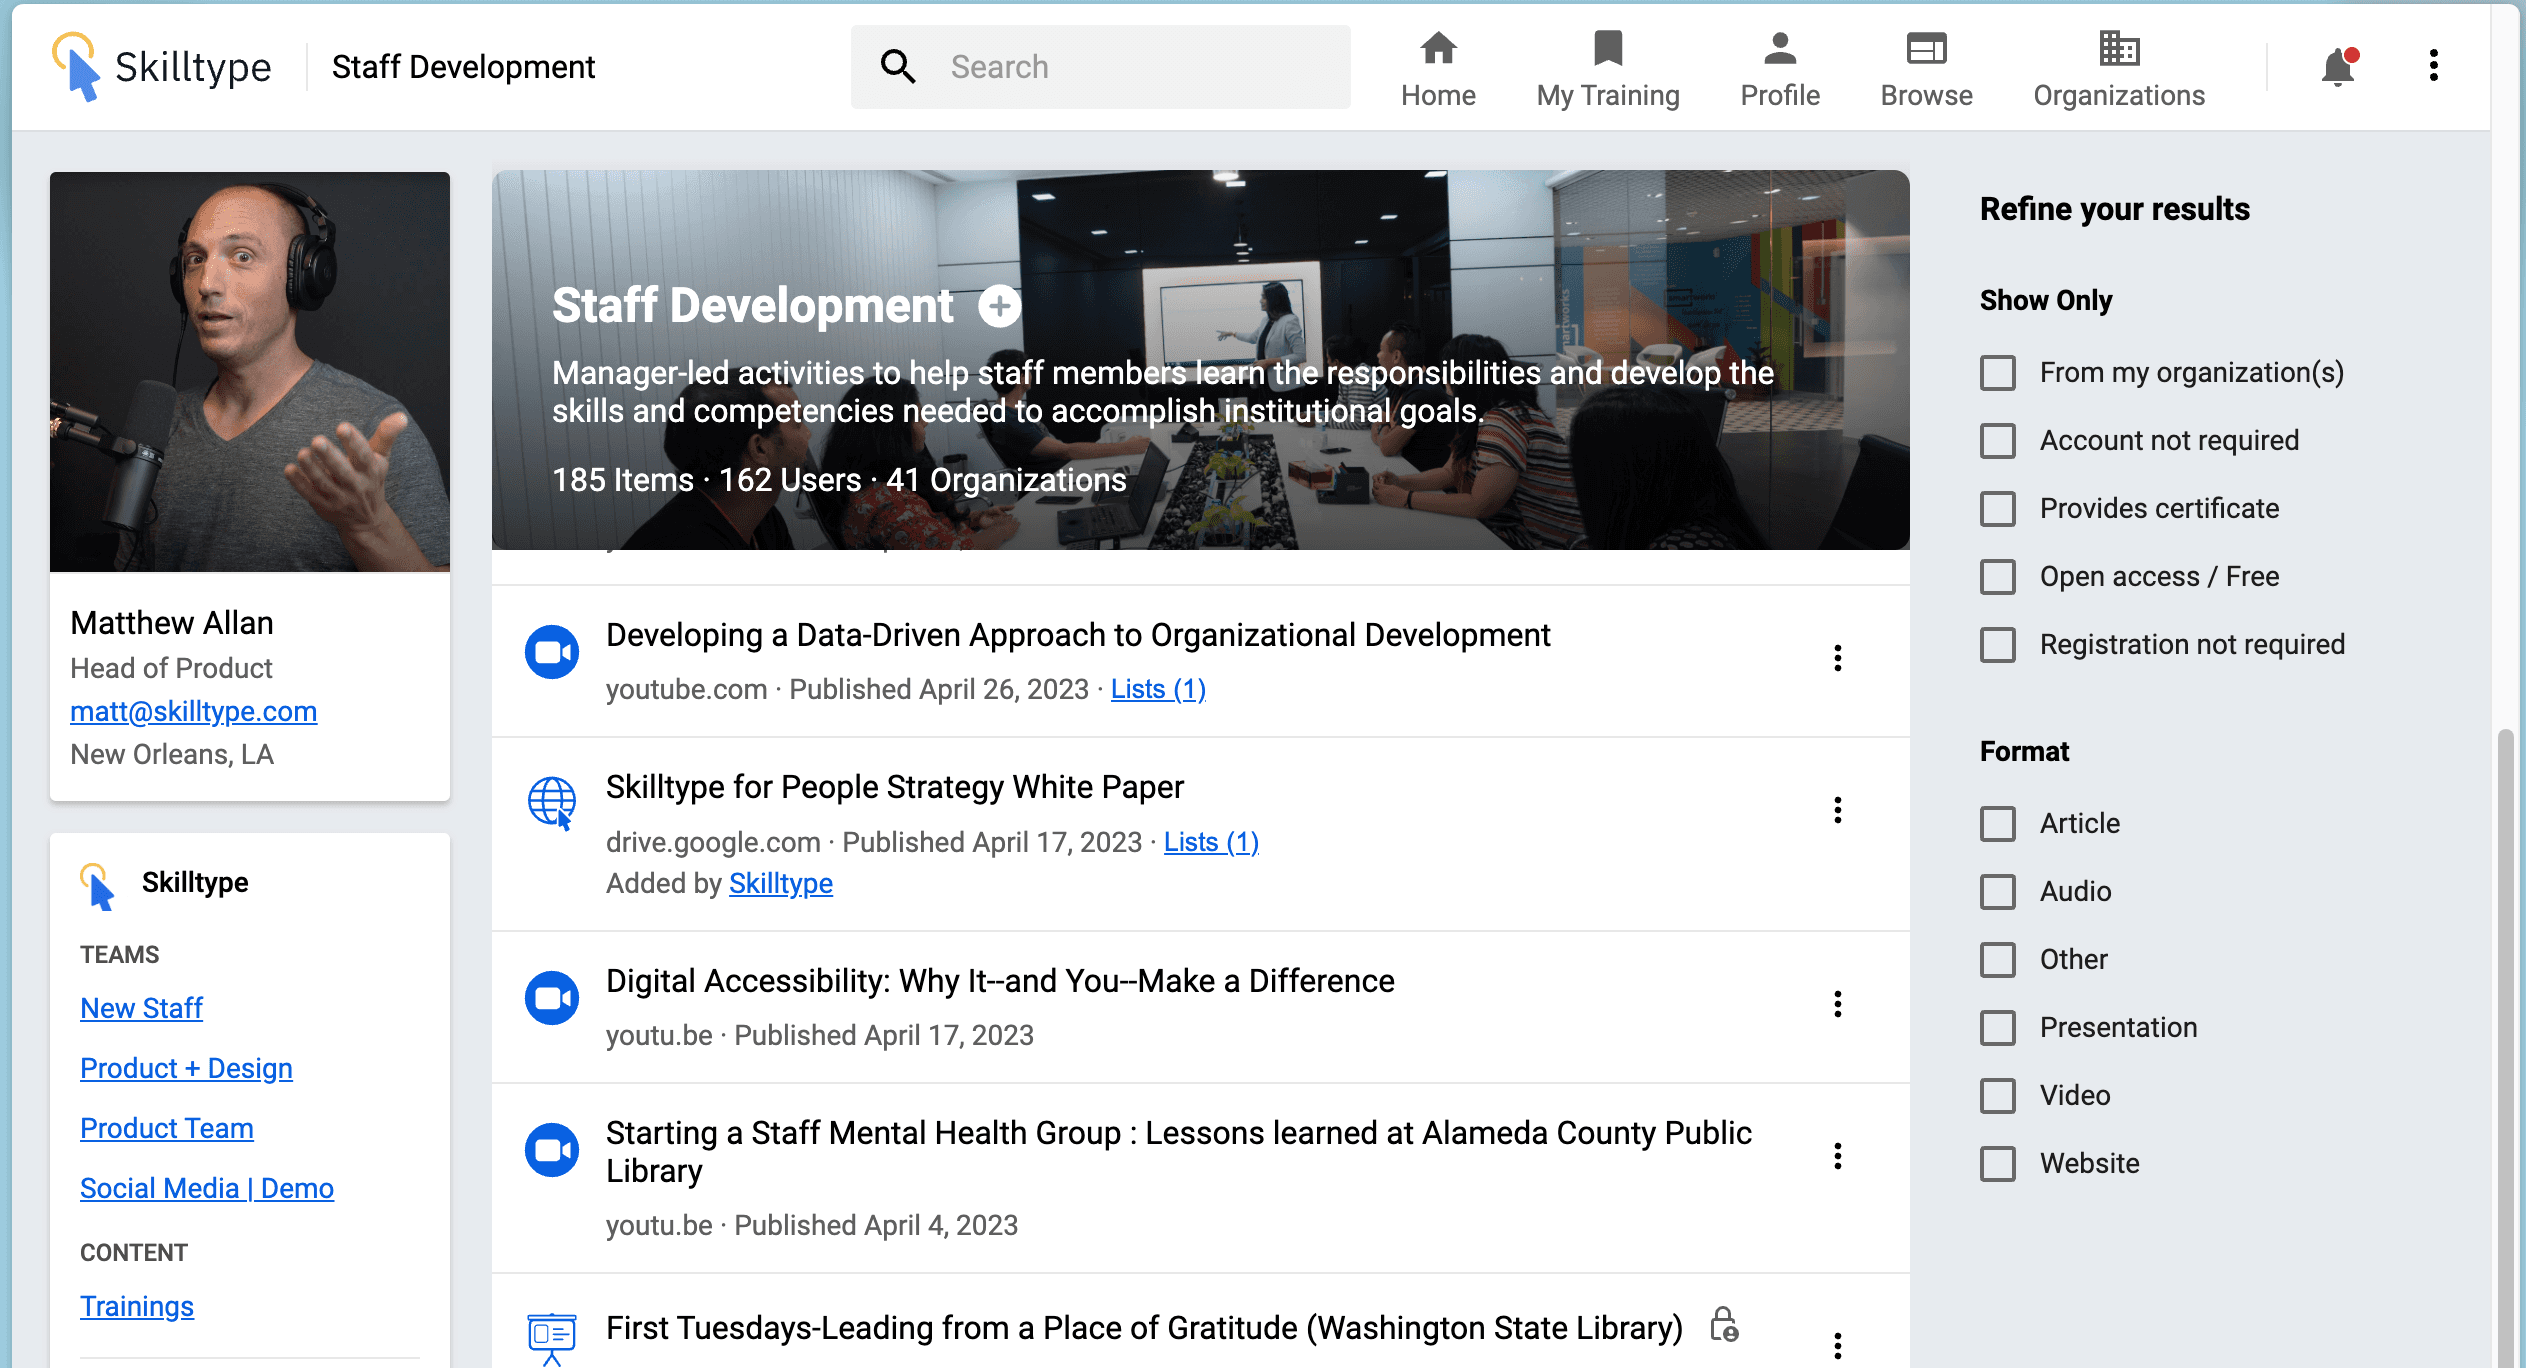Open the Product + Design team link
Image resolution: width=2526 pixels, height=1368 pixels.
(186, 1068)
